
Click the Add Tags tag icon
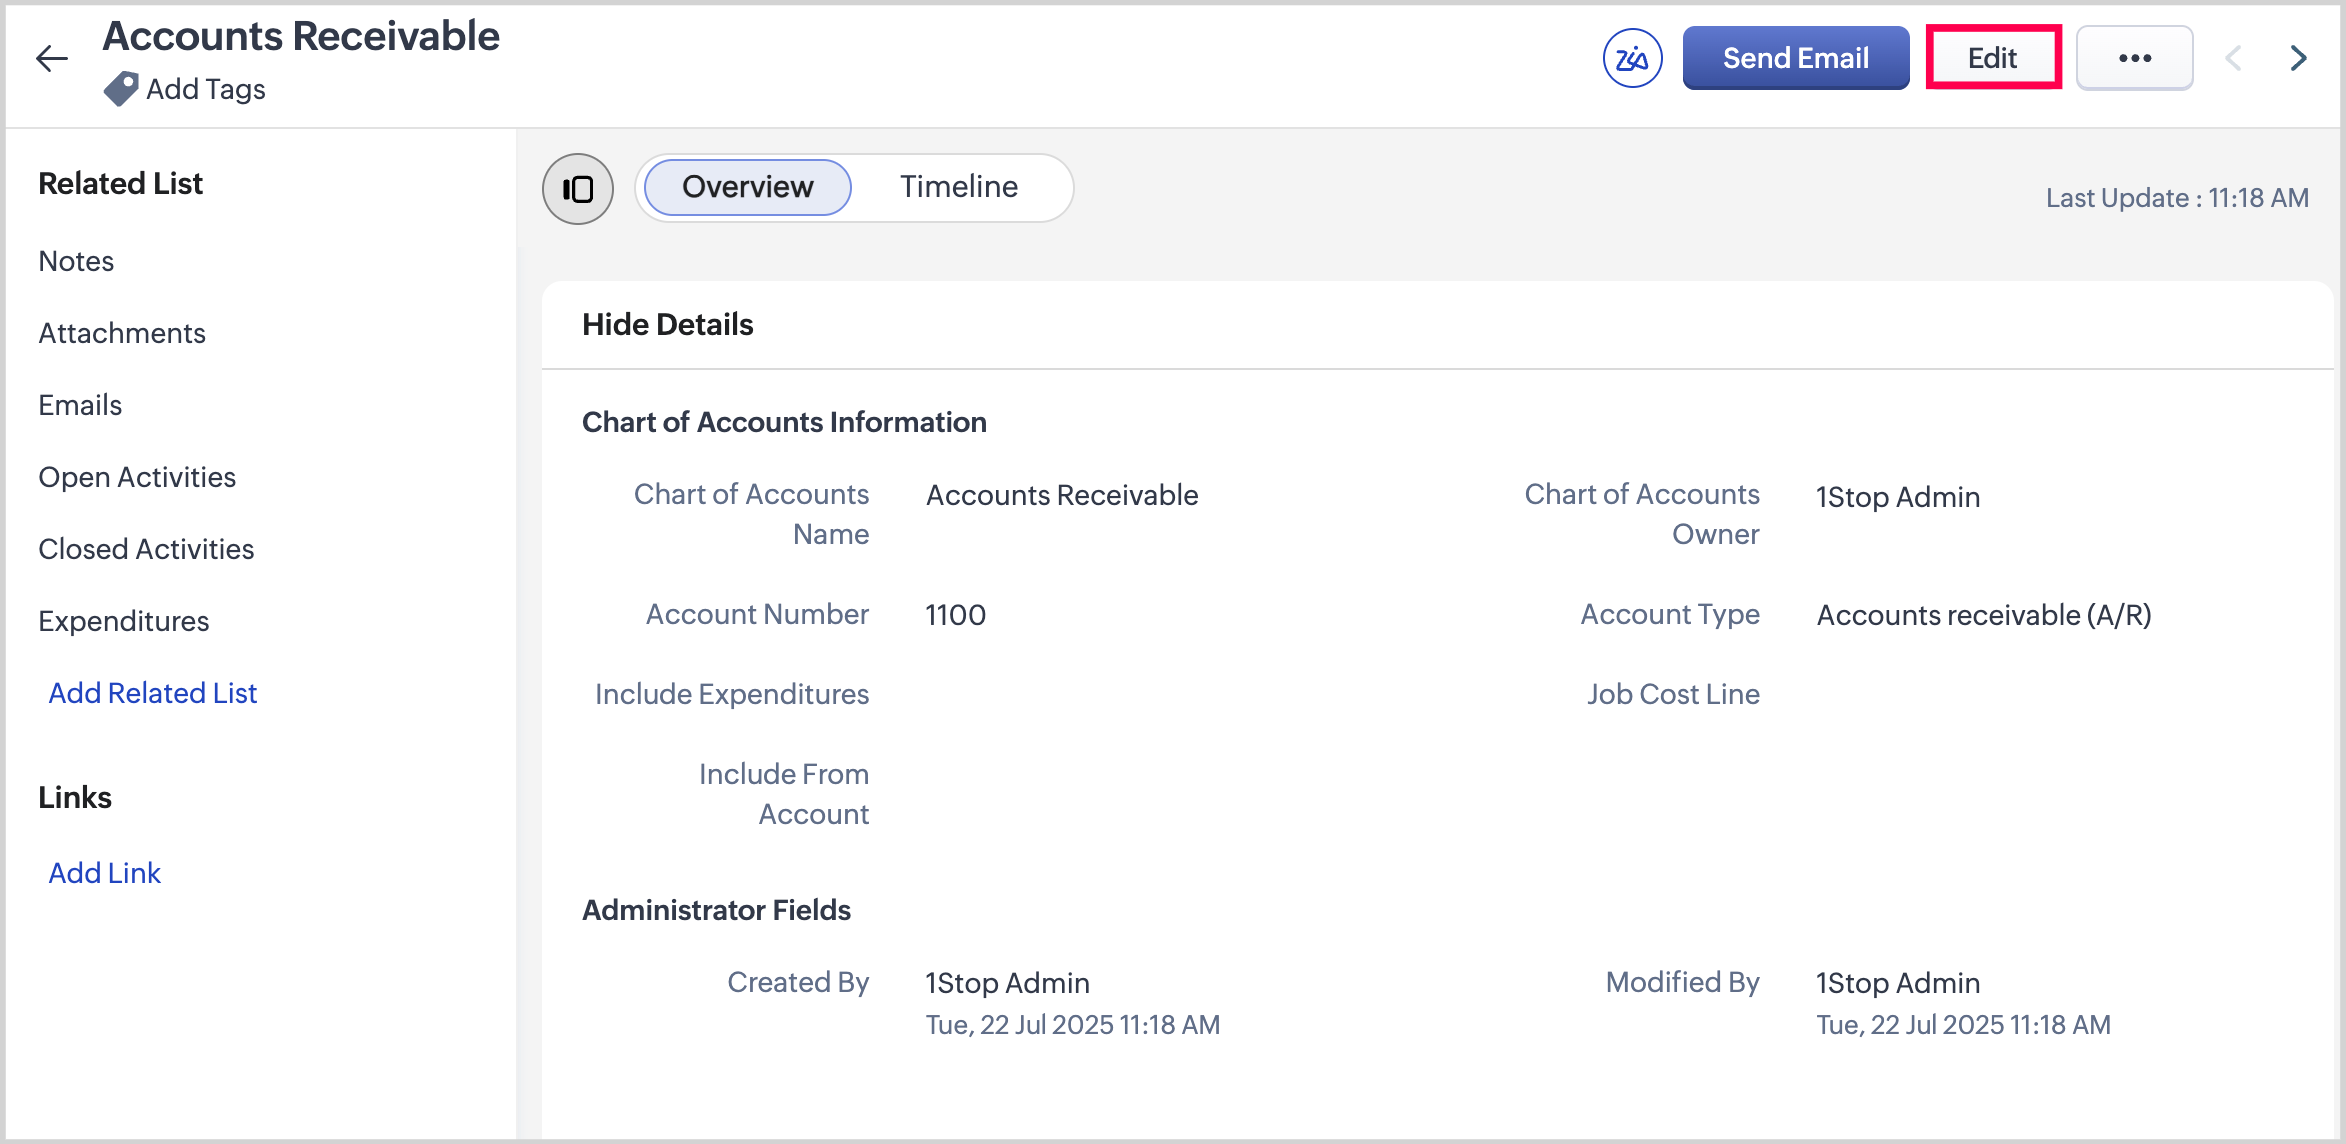pyautogui.click(x=121, y=89)
